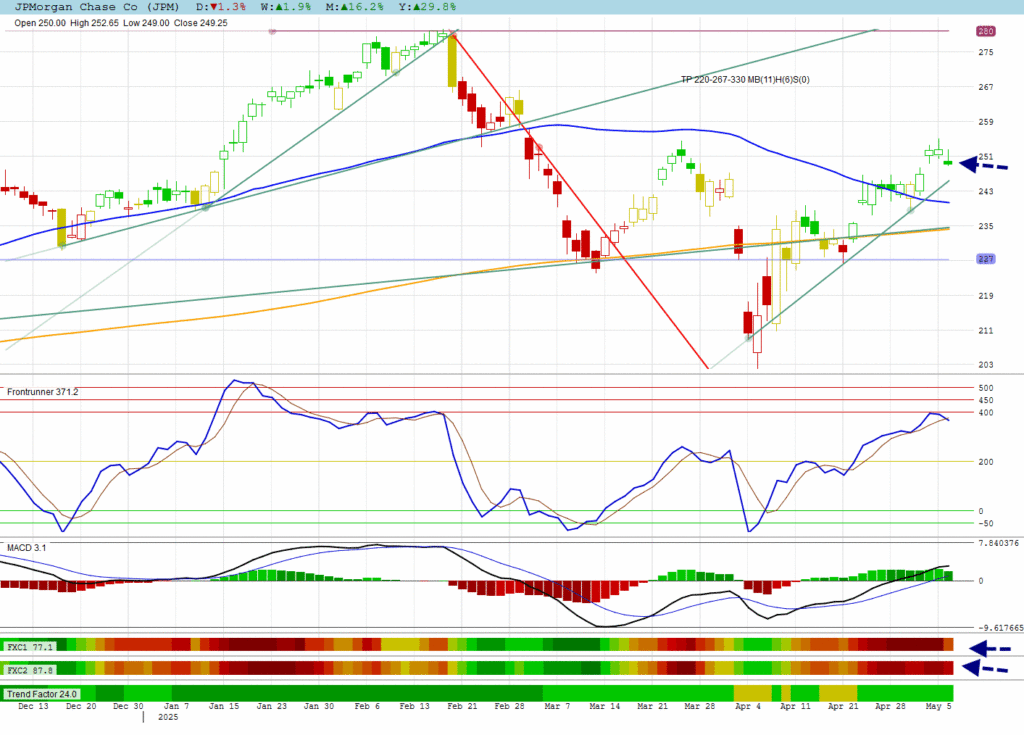Click the red 280 price level badge
Viewport: 1024px width, 735px height.
click(x=985, y=31)
